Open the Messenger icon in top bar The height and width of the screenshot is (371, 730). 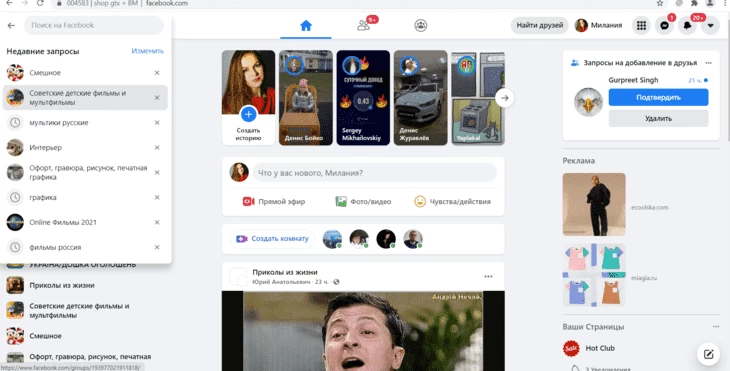pyautogui.click(x=664, y=26)
